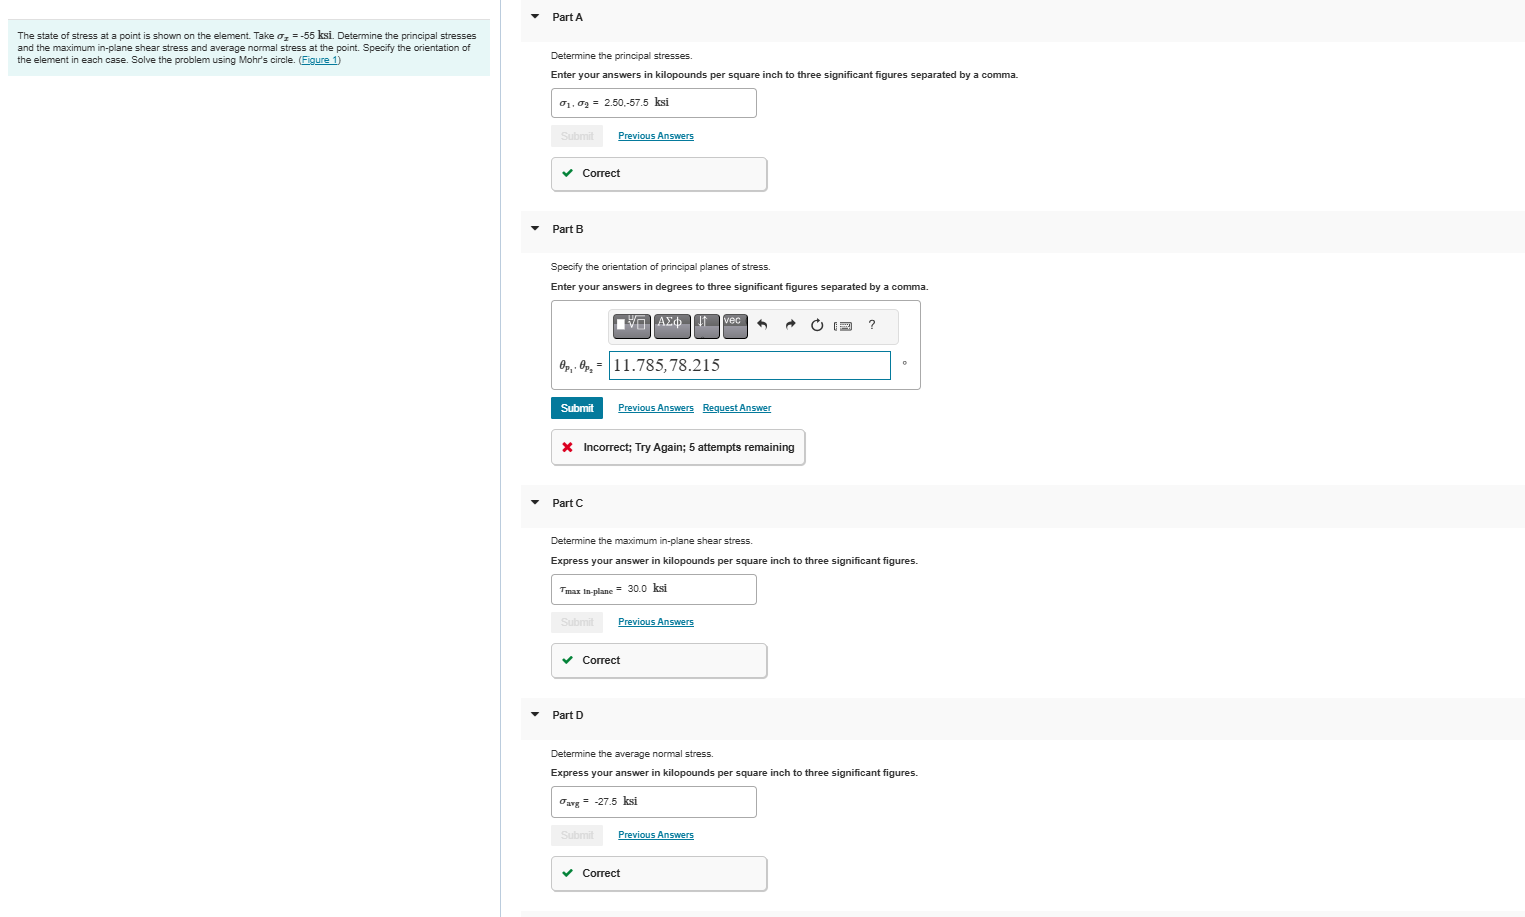Submit the Part B answer
1525x917 pixels.
pyautogui.click(x=577, y=408)
